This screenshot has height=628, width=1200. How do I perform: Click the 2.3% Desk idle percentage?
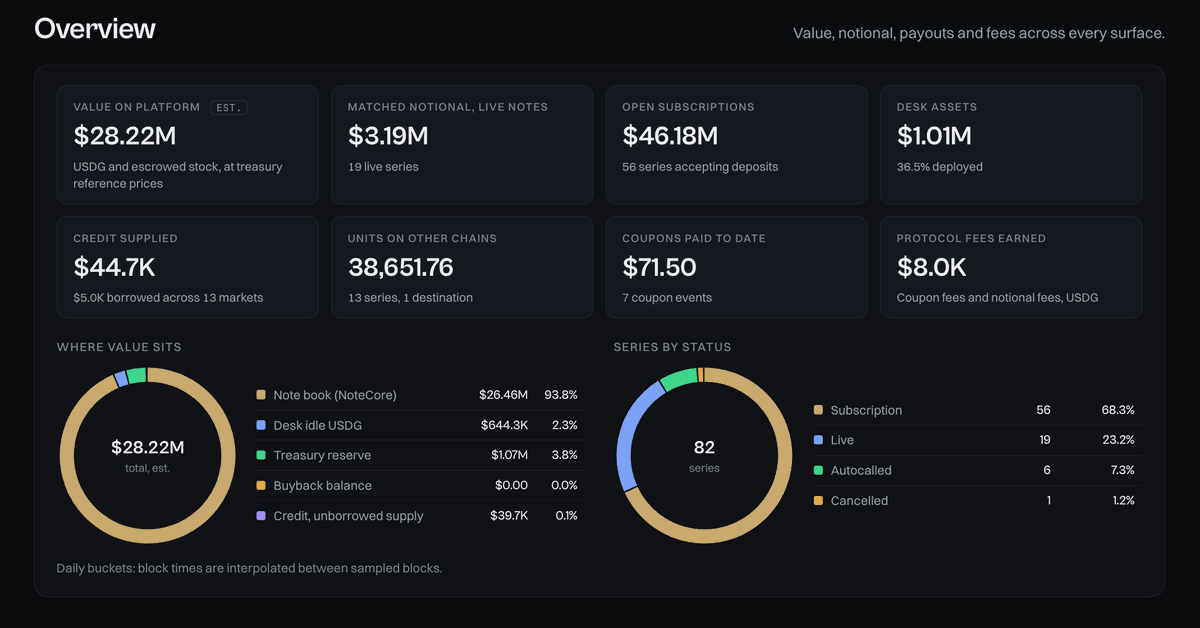point(565,425)
